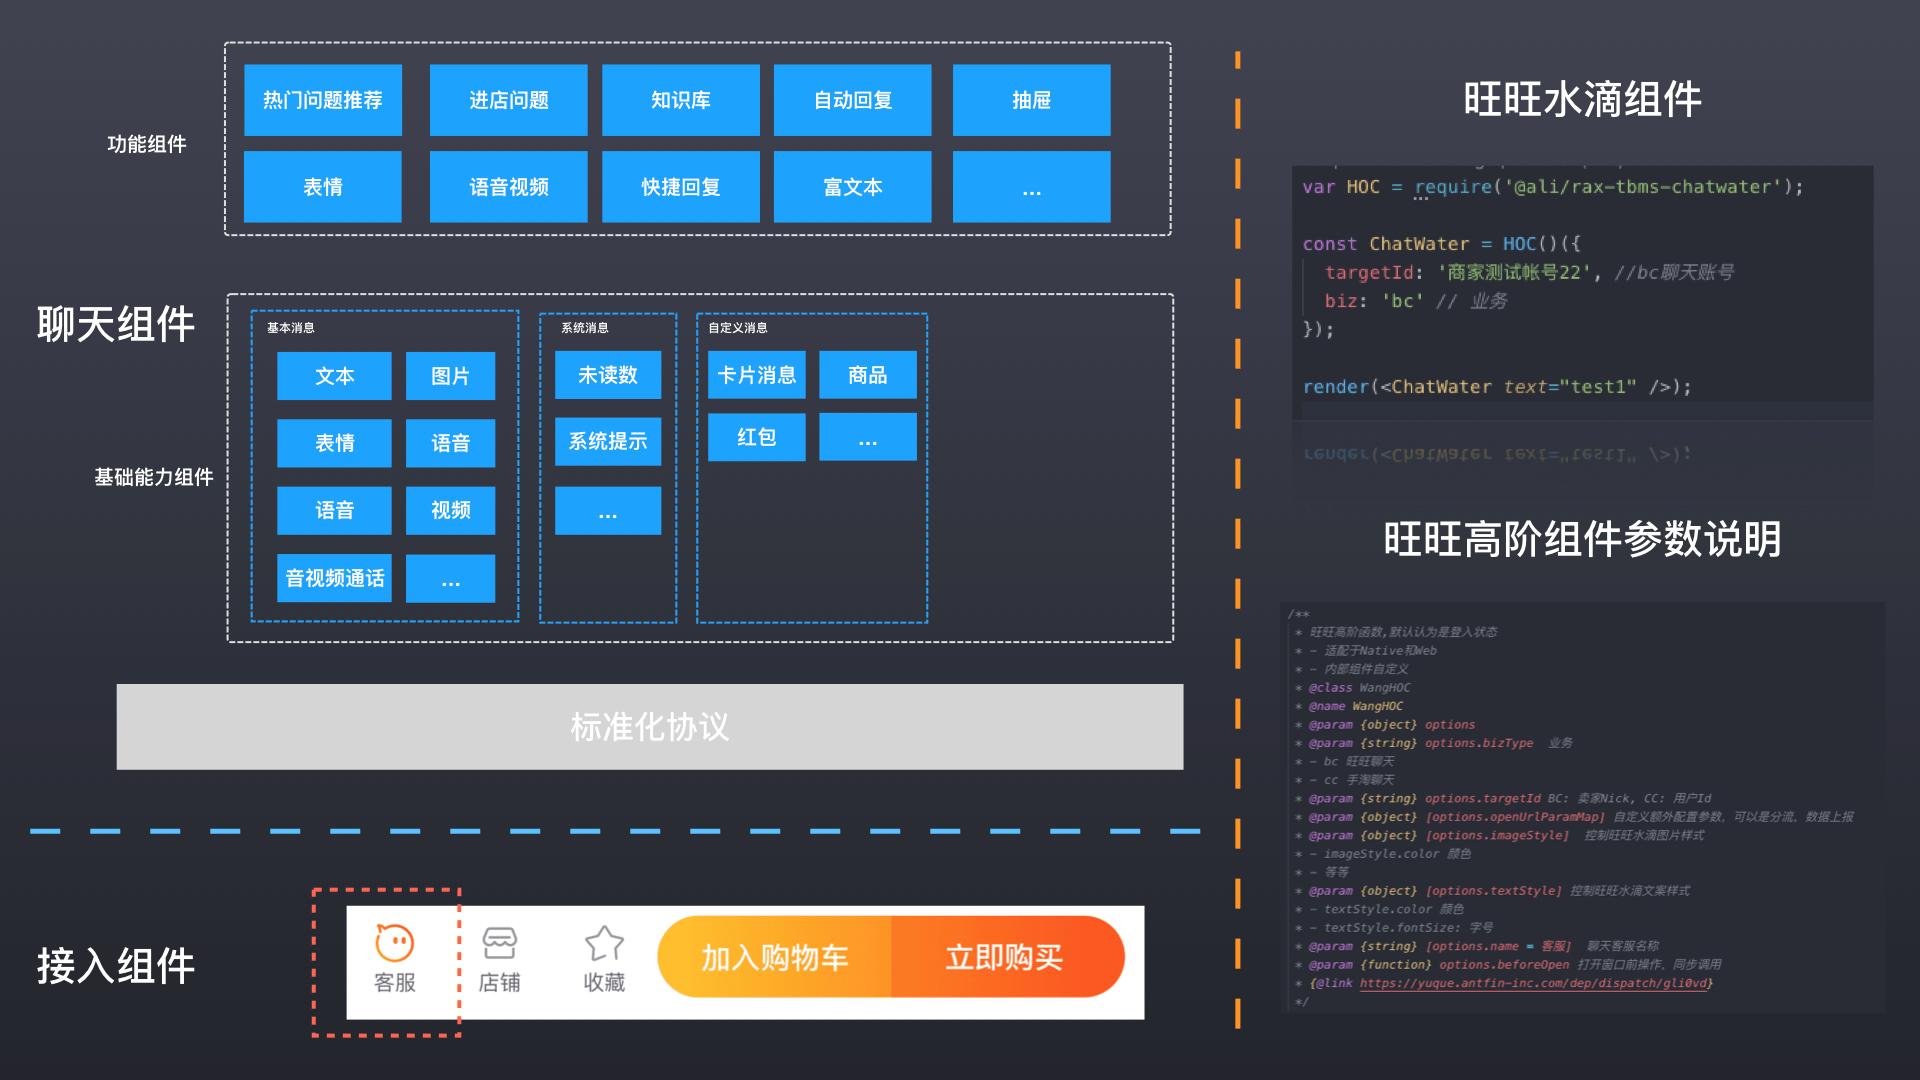Select the 系统提示 message block
This screenshot has height=1080, width=1920.
pos(608,441)
